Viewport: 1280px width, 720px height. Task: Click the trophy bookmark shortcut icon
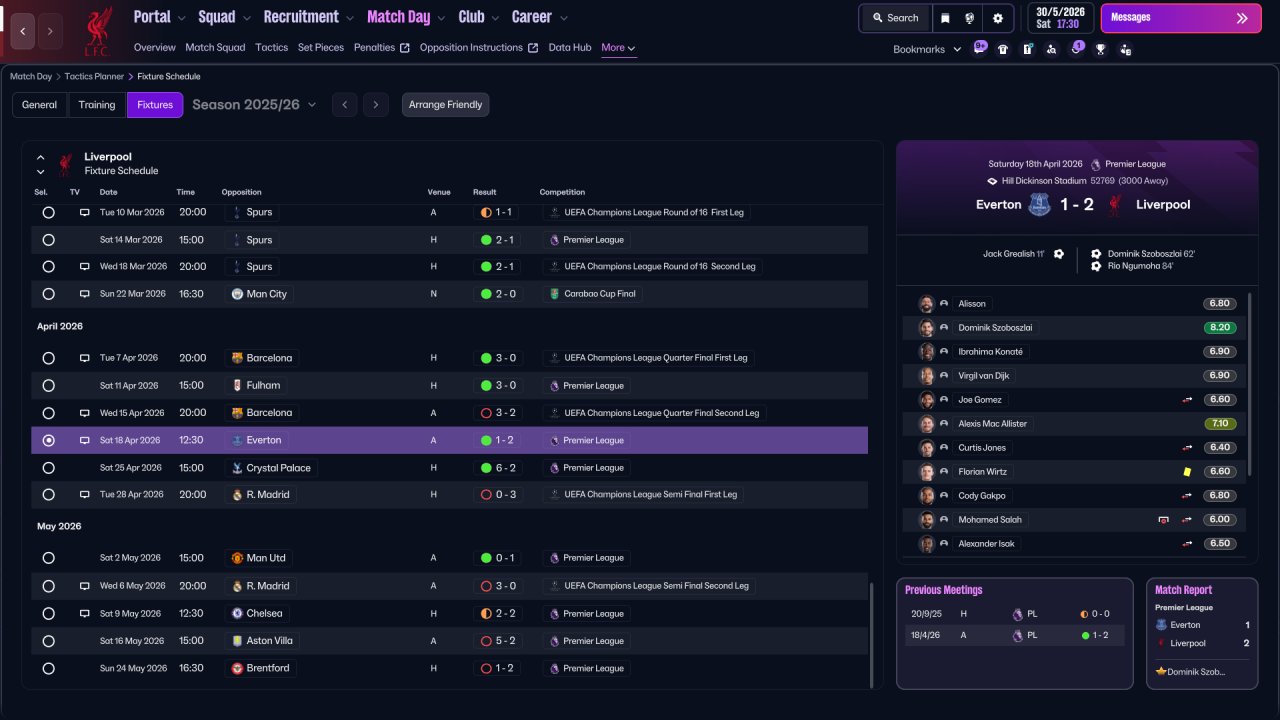tap(1101, 49)
